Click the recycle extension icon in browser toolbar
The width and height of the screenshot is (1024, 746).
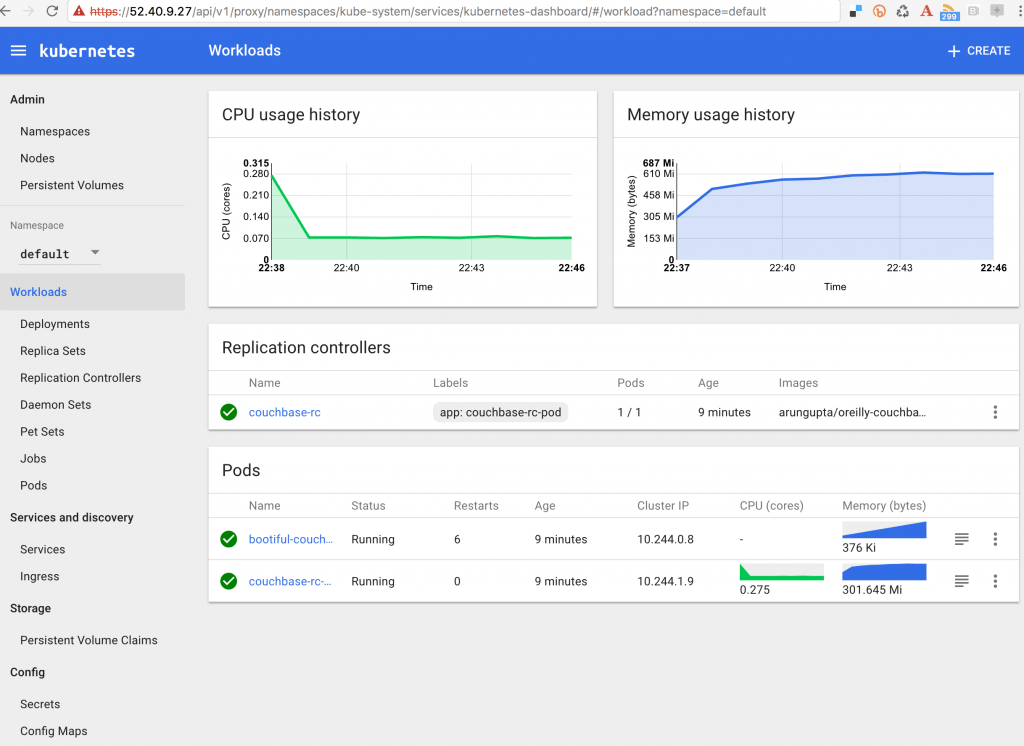[x=903, y=11]
